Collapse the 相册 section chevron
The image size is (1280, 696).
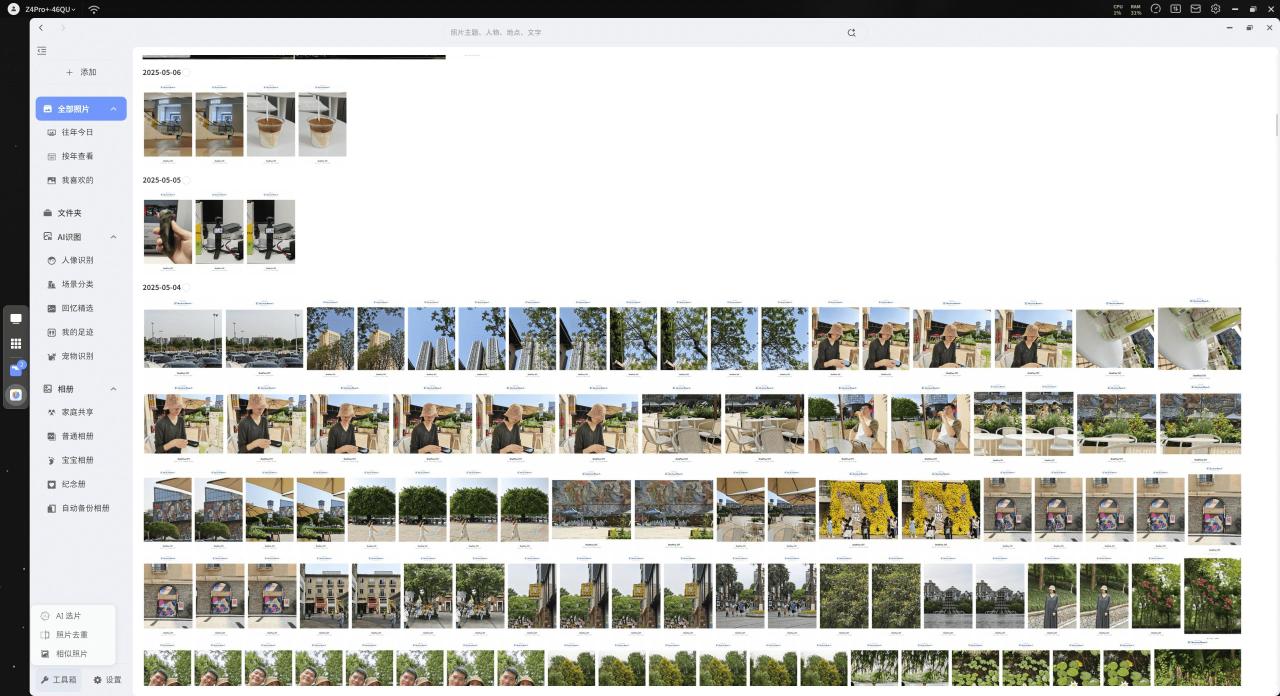[x=113, y=389]
